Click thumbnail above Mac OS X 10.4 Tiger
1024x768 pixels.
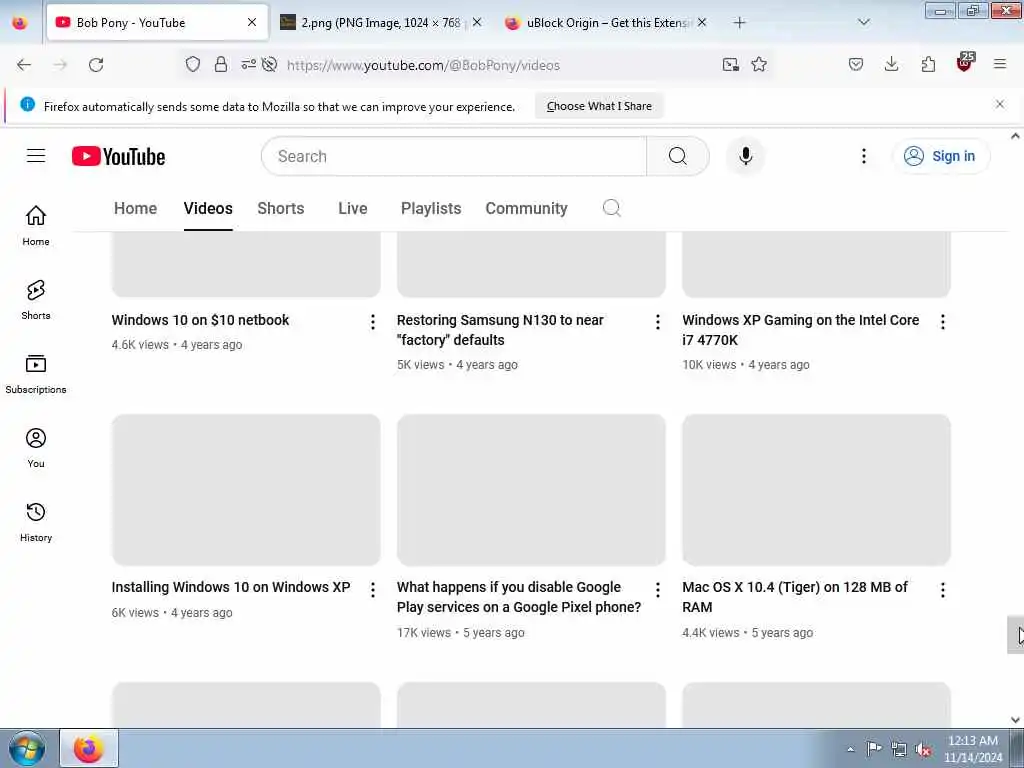coord(816,490)
